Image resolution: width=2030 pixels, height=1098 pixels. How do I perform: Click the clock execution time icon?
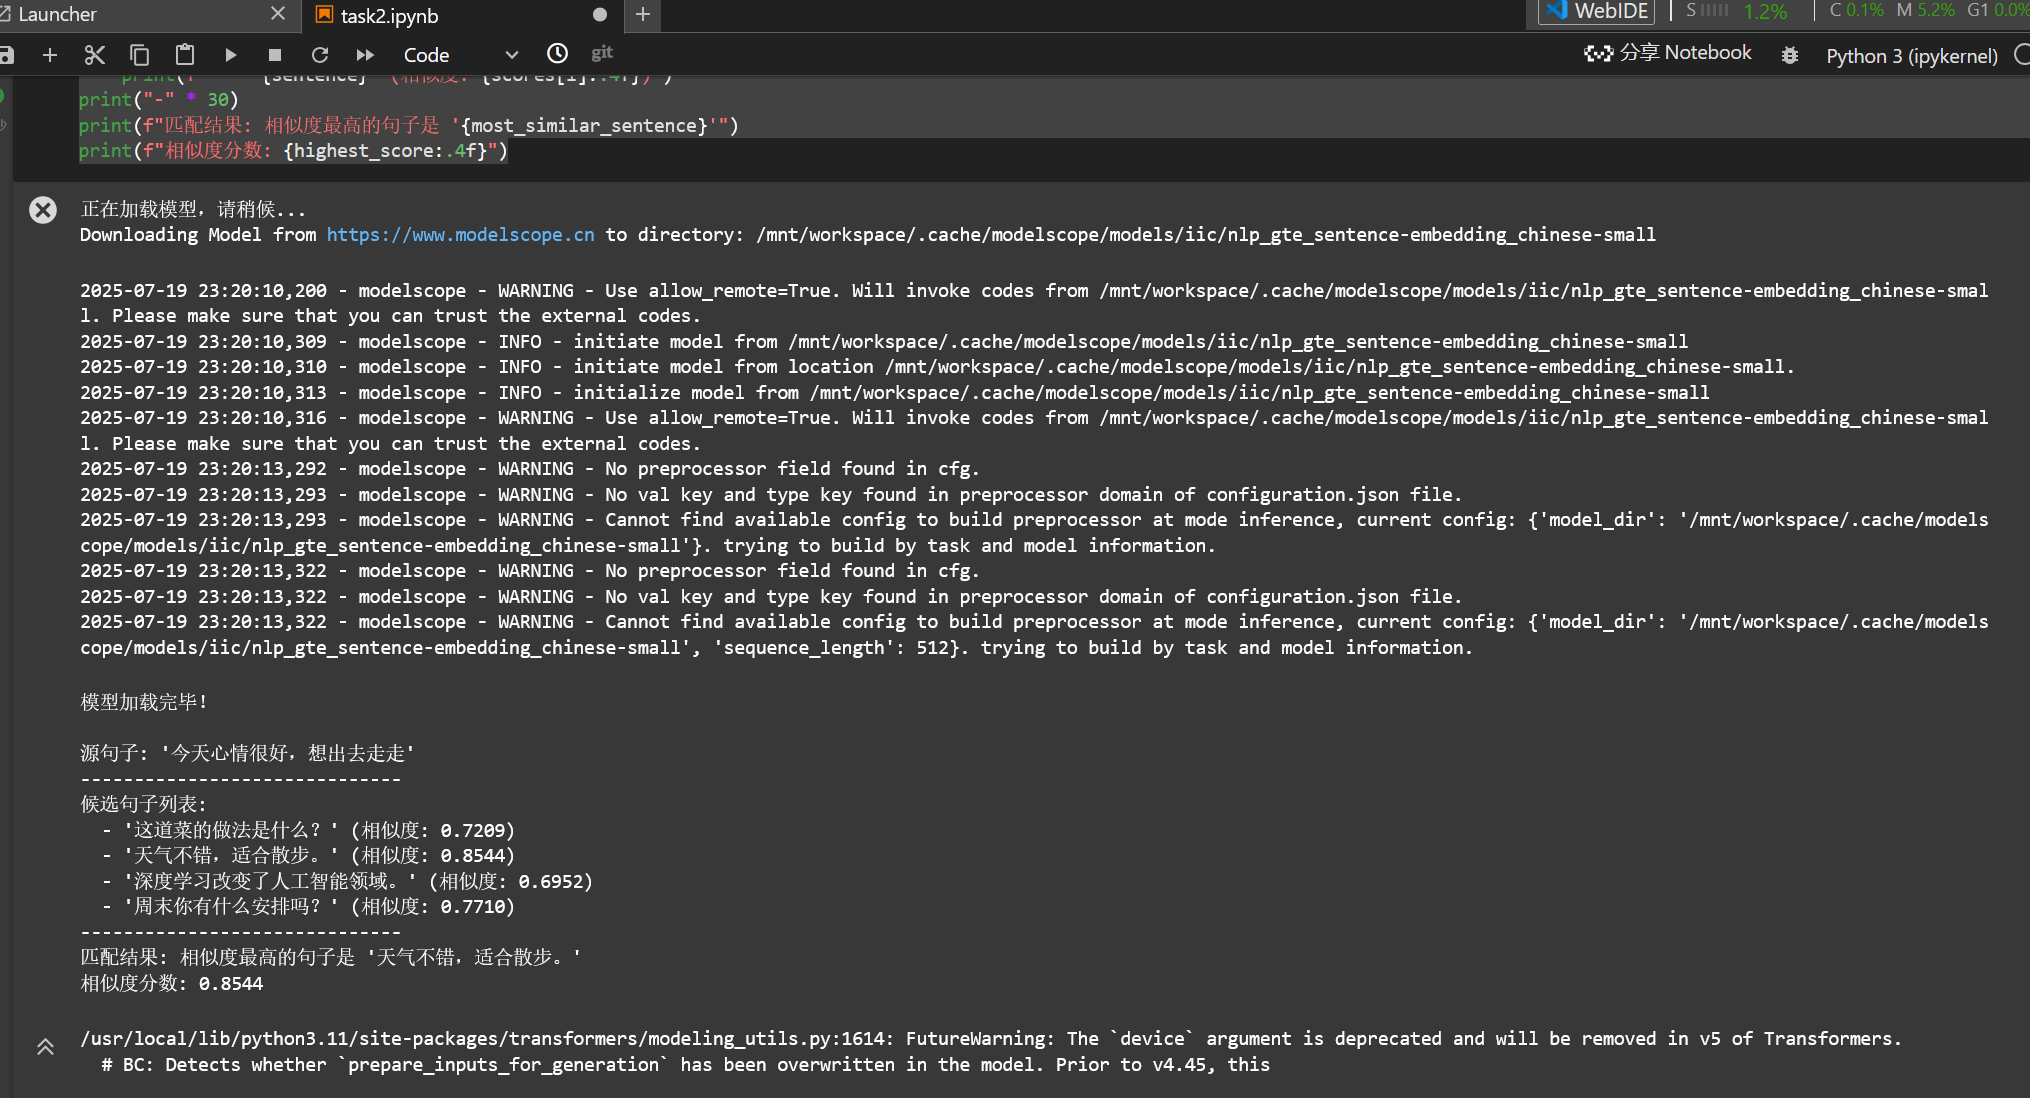click(x=557, y=54)
